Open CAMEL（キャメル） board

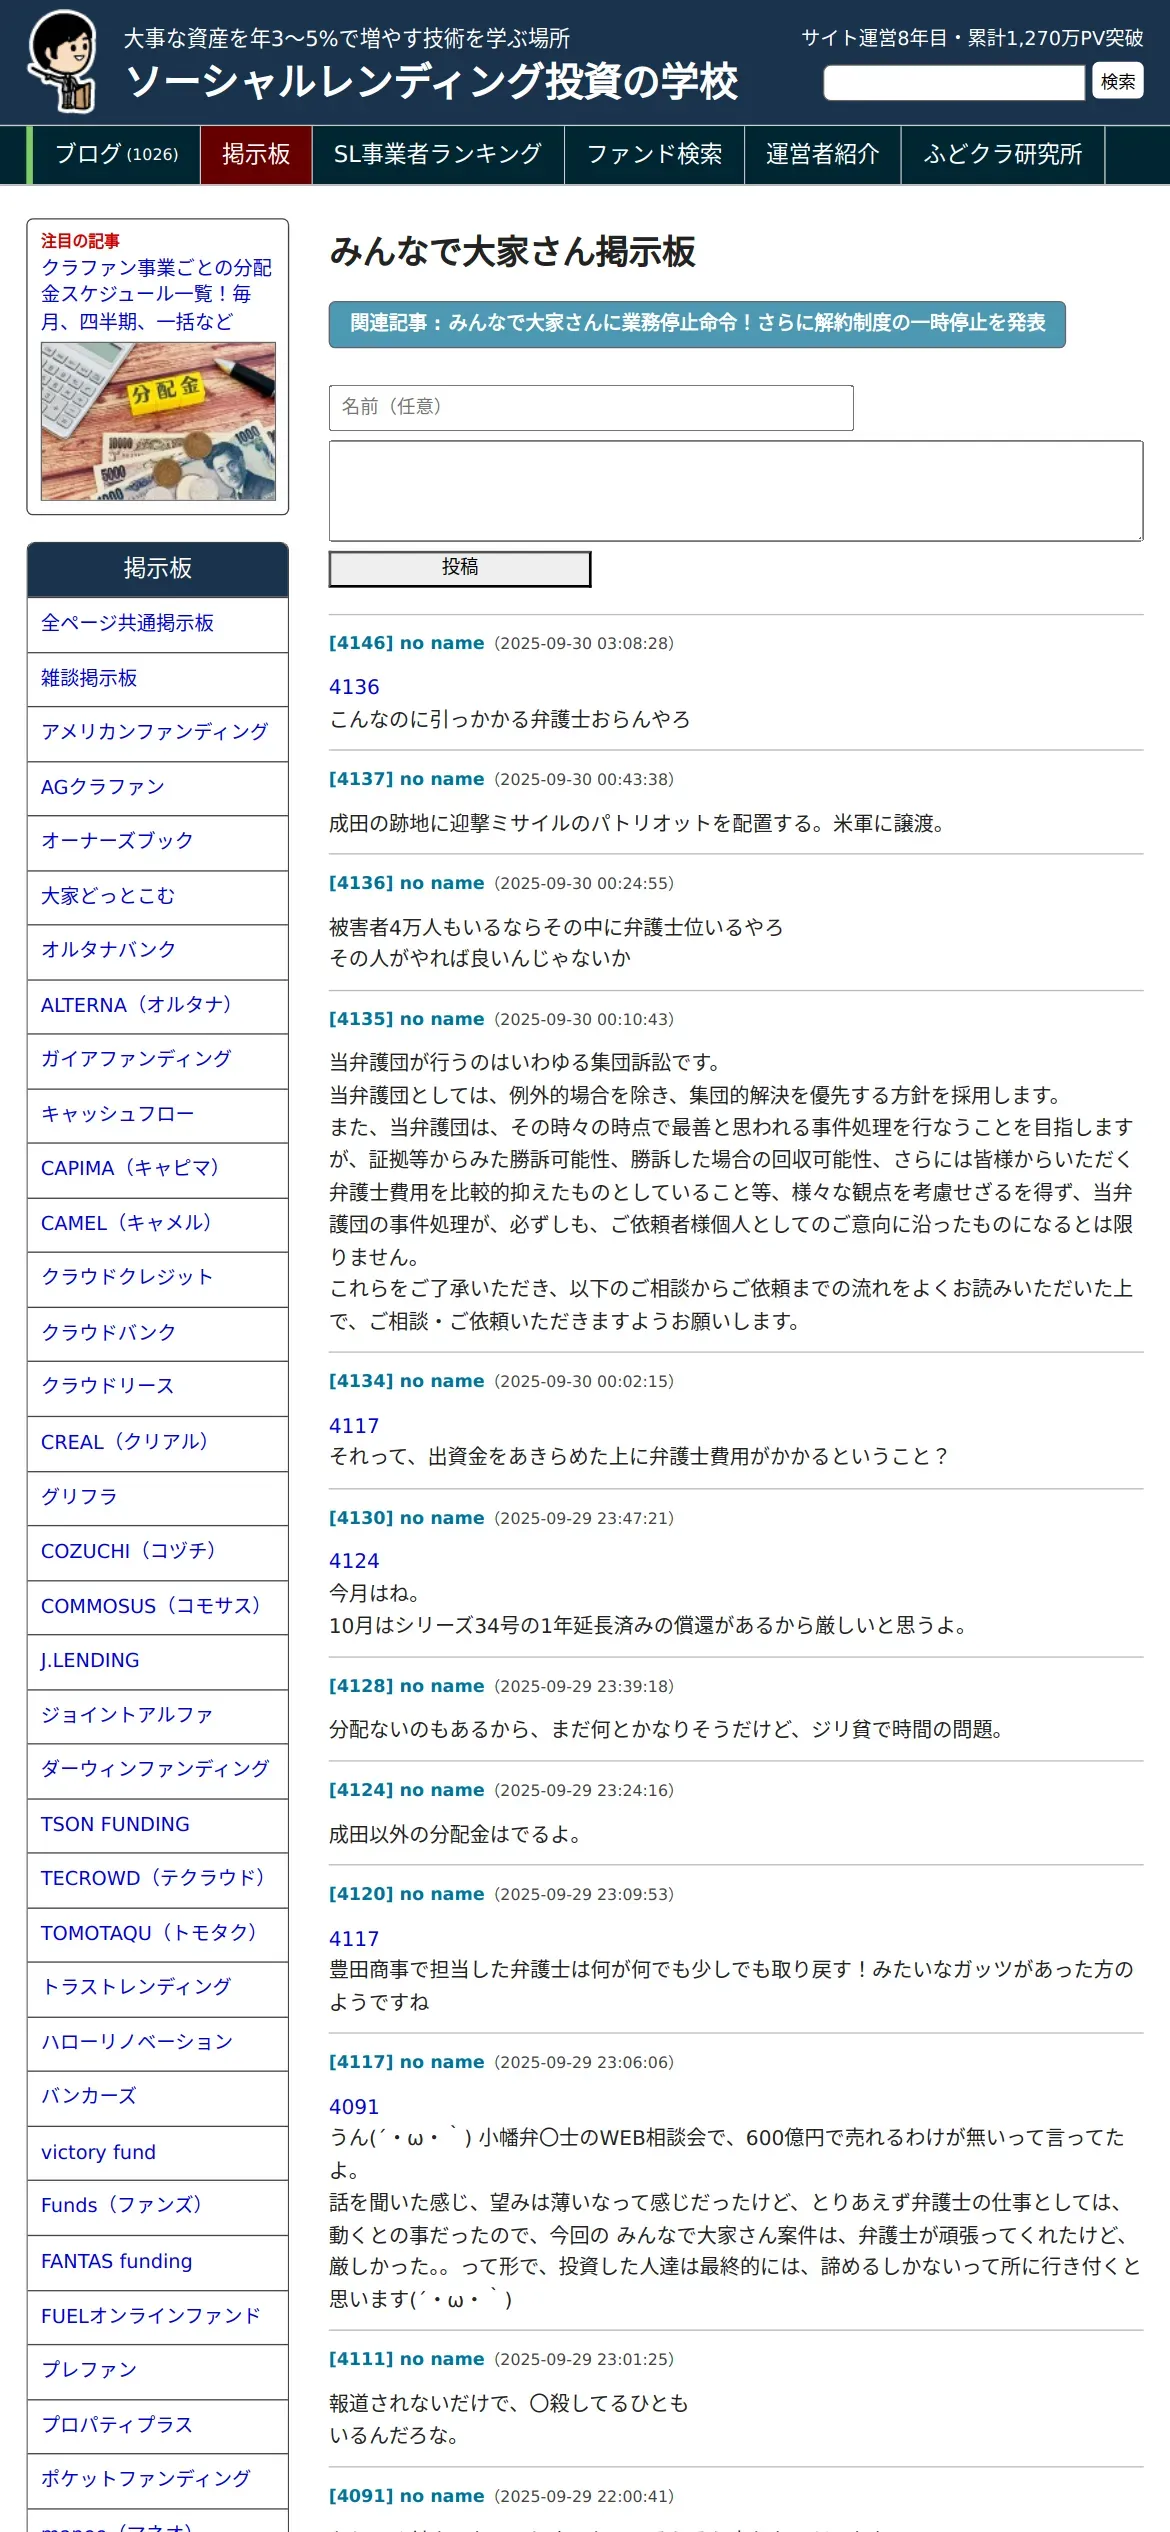click(158, 1224)
